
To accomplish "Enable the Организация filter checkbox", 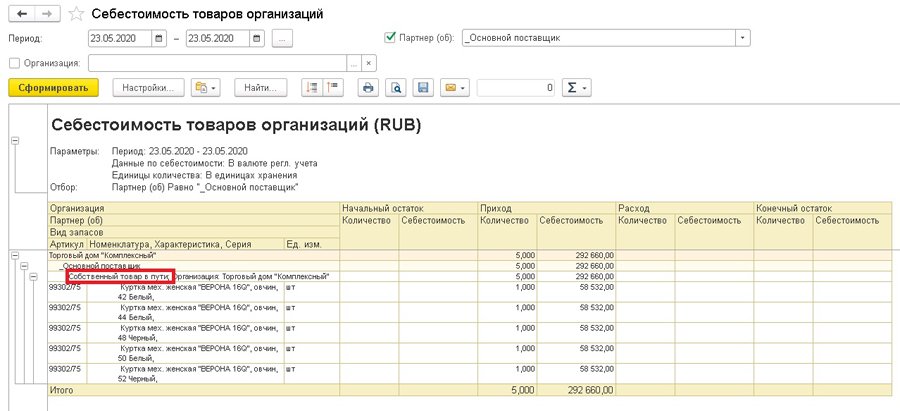I will coord(14,63).
